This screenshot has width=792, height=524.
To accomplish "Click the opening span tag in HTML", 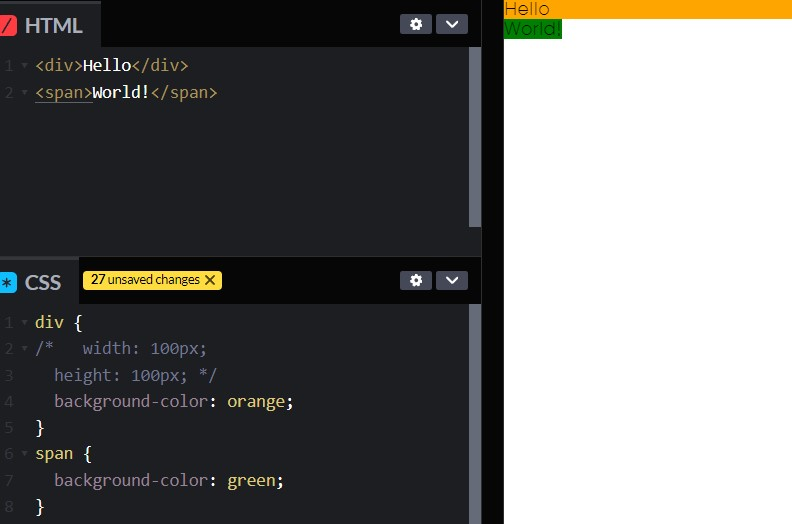I will tap(64, 93).
